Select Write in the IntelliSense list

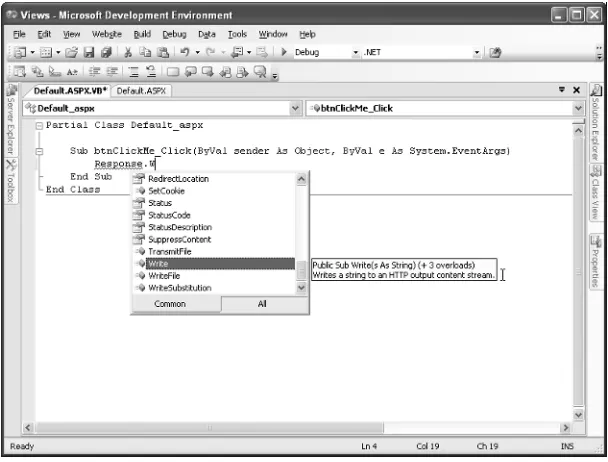pos(214,264)
